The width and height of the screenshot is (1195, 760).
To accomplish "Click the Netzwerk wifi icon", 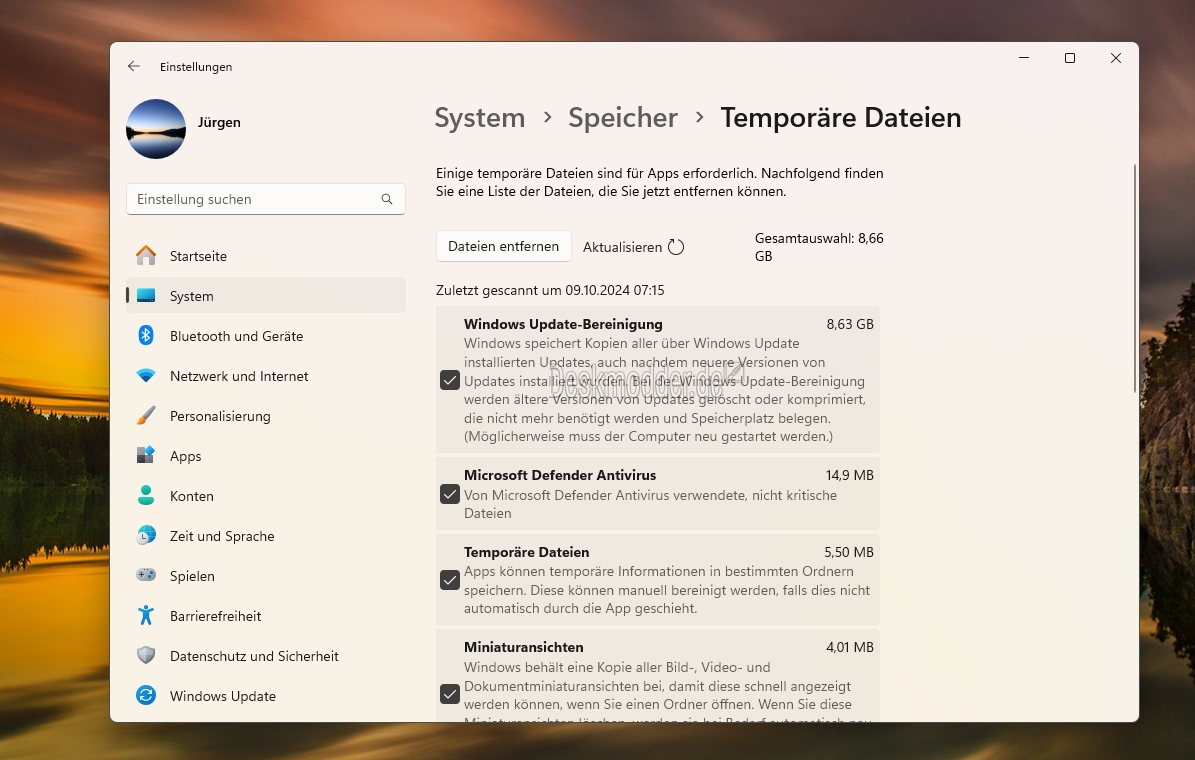I will click(146, 376).
